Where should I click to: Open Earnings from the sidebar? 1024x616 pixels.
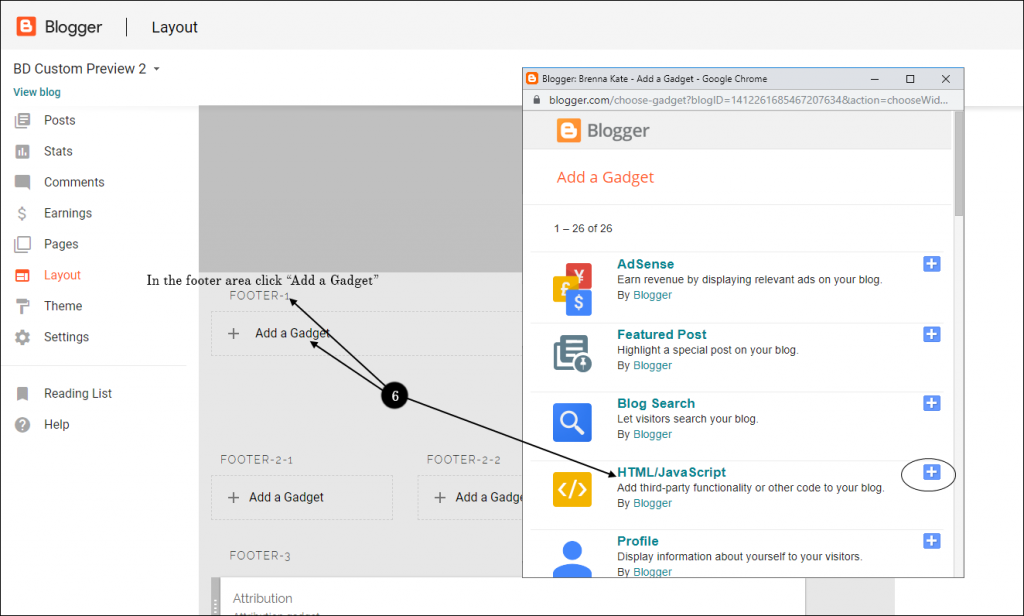(x=67, y=213)
